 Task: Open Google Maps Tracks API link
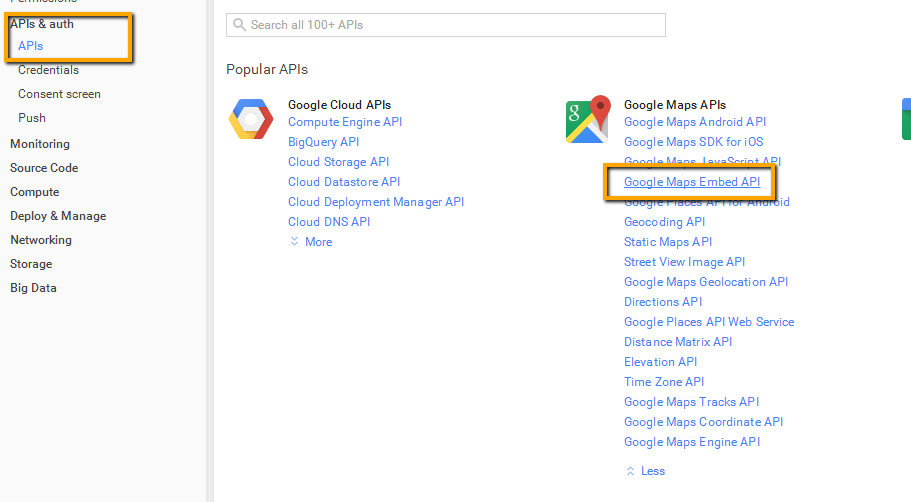click(x=691, y=402)
